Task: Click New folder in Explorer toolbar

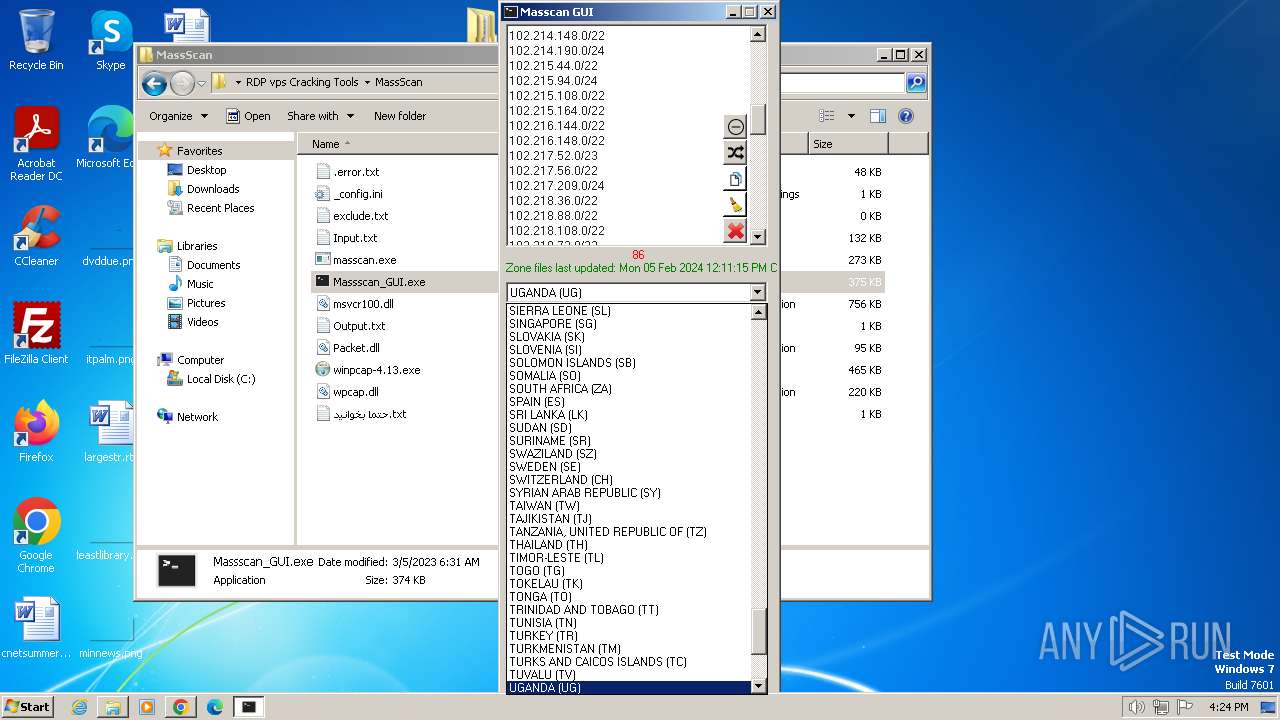Action: tap(400, 116)
